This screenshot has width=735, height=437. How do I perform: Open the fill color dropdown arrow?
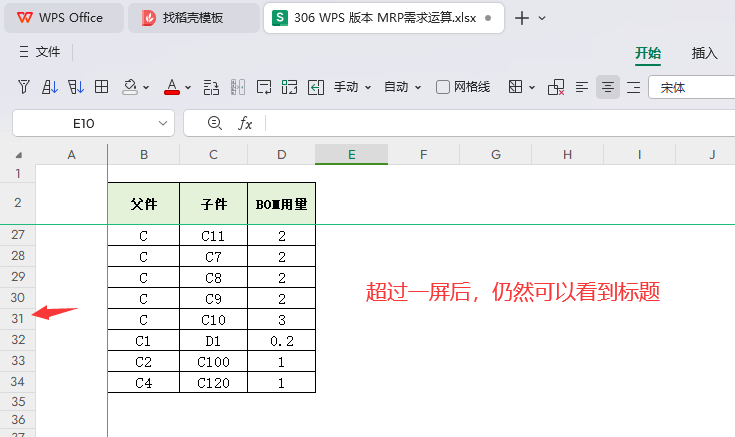point(146,87)
